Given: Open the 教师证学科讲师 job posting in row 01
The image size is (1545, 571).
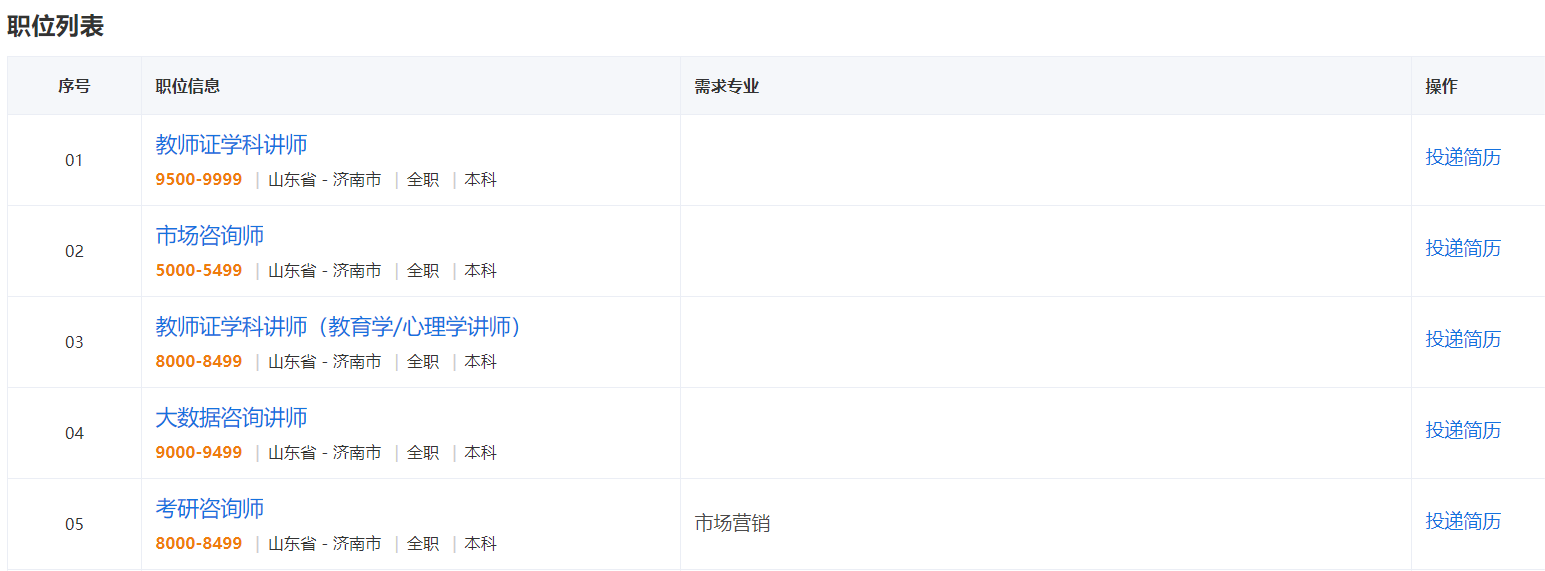Looking at the screenshot, I should (231, 145).
